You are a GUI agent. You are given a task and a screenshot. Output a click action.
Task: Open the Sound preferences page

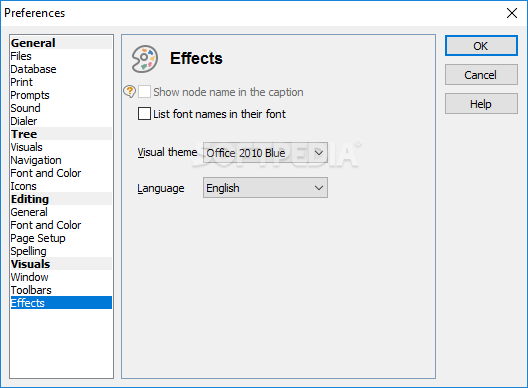[61, 108]
